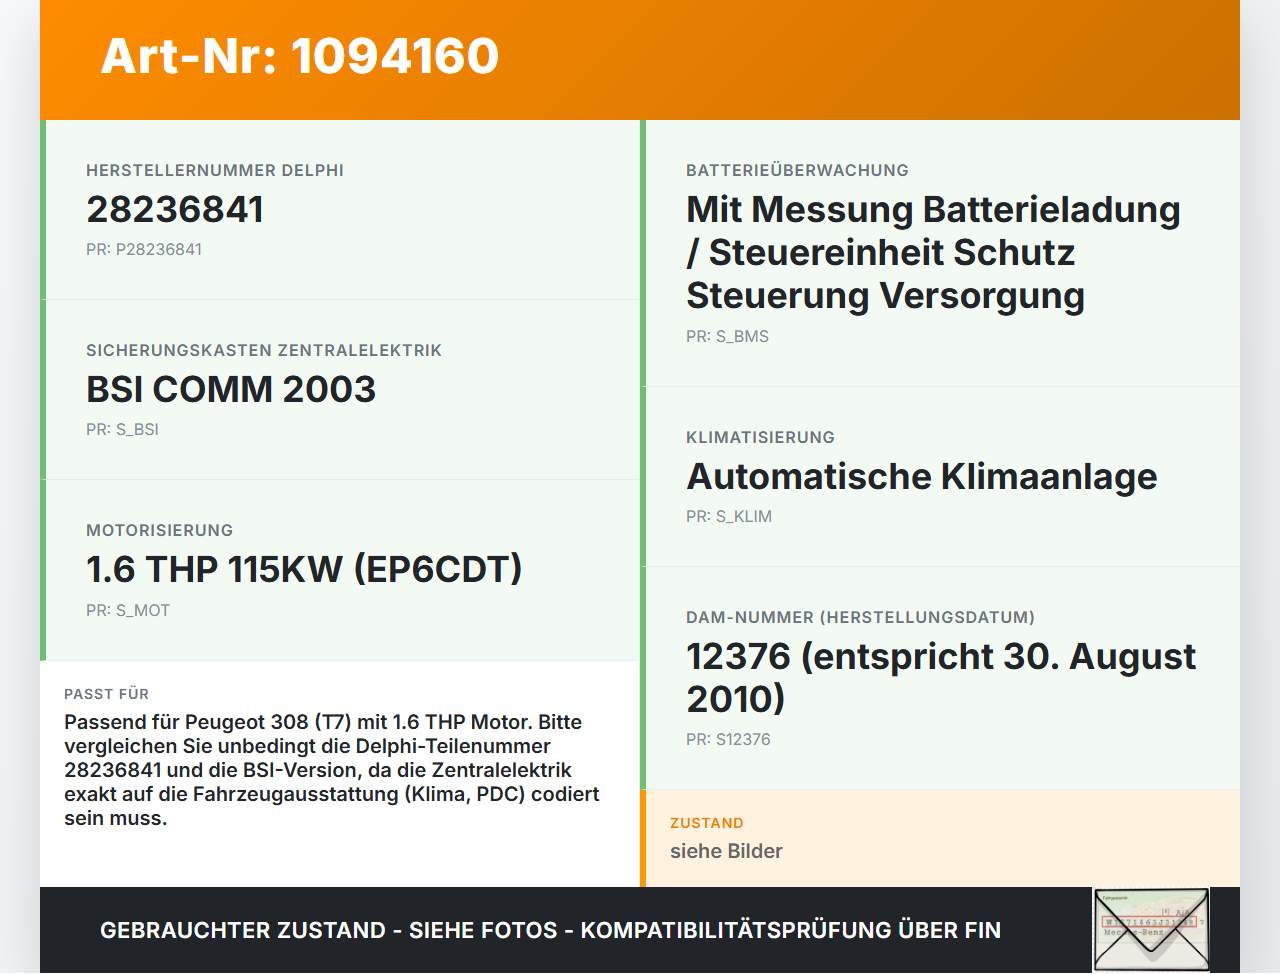Click the 'KLIMATISIERUNG' label

tap(760, 437)
